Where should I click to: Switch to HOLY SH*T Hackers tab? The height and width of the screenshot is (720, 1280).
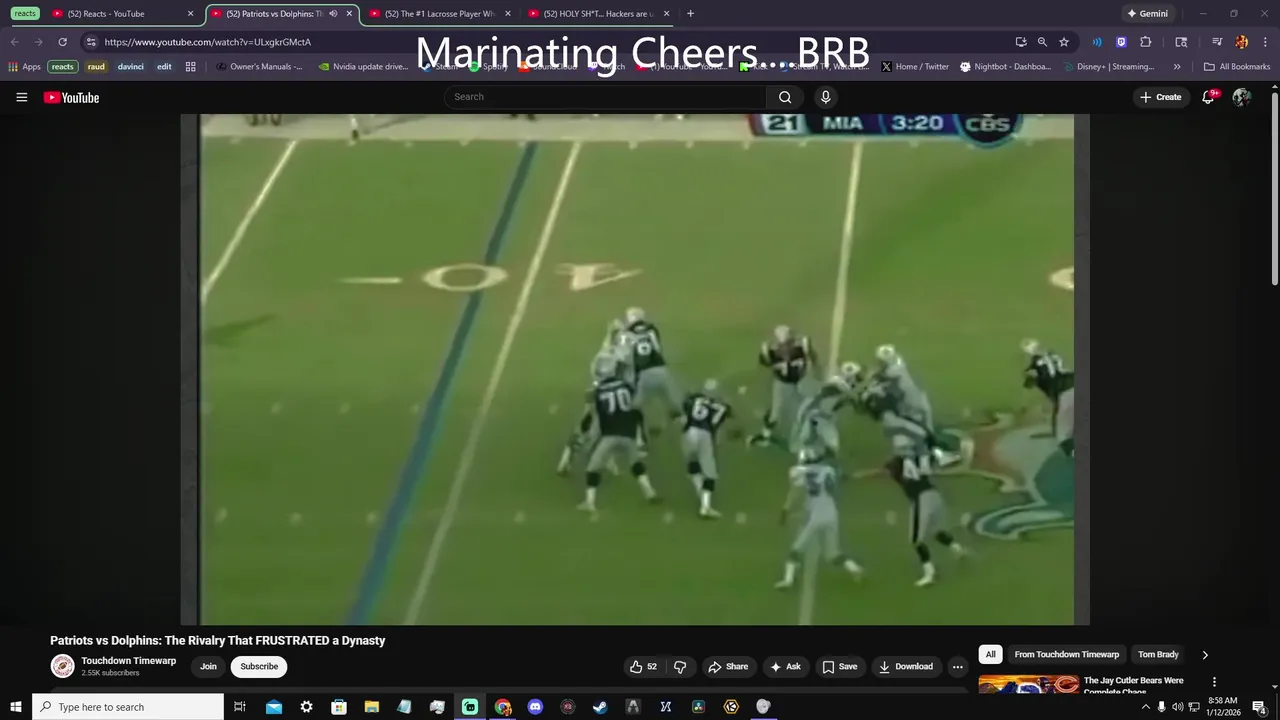tap(598, 14)
